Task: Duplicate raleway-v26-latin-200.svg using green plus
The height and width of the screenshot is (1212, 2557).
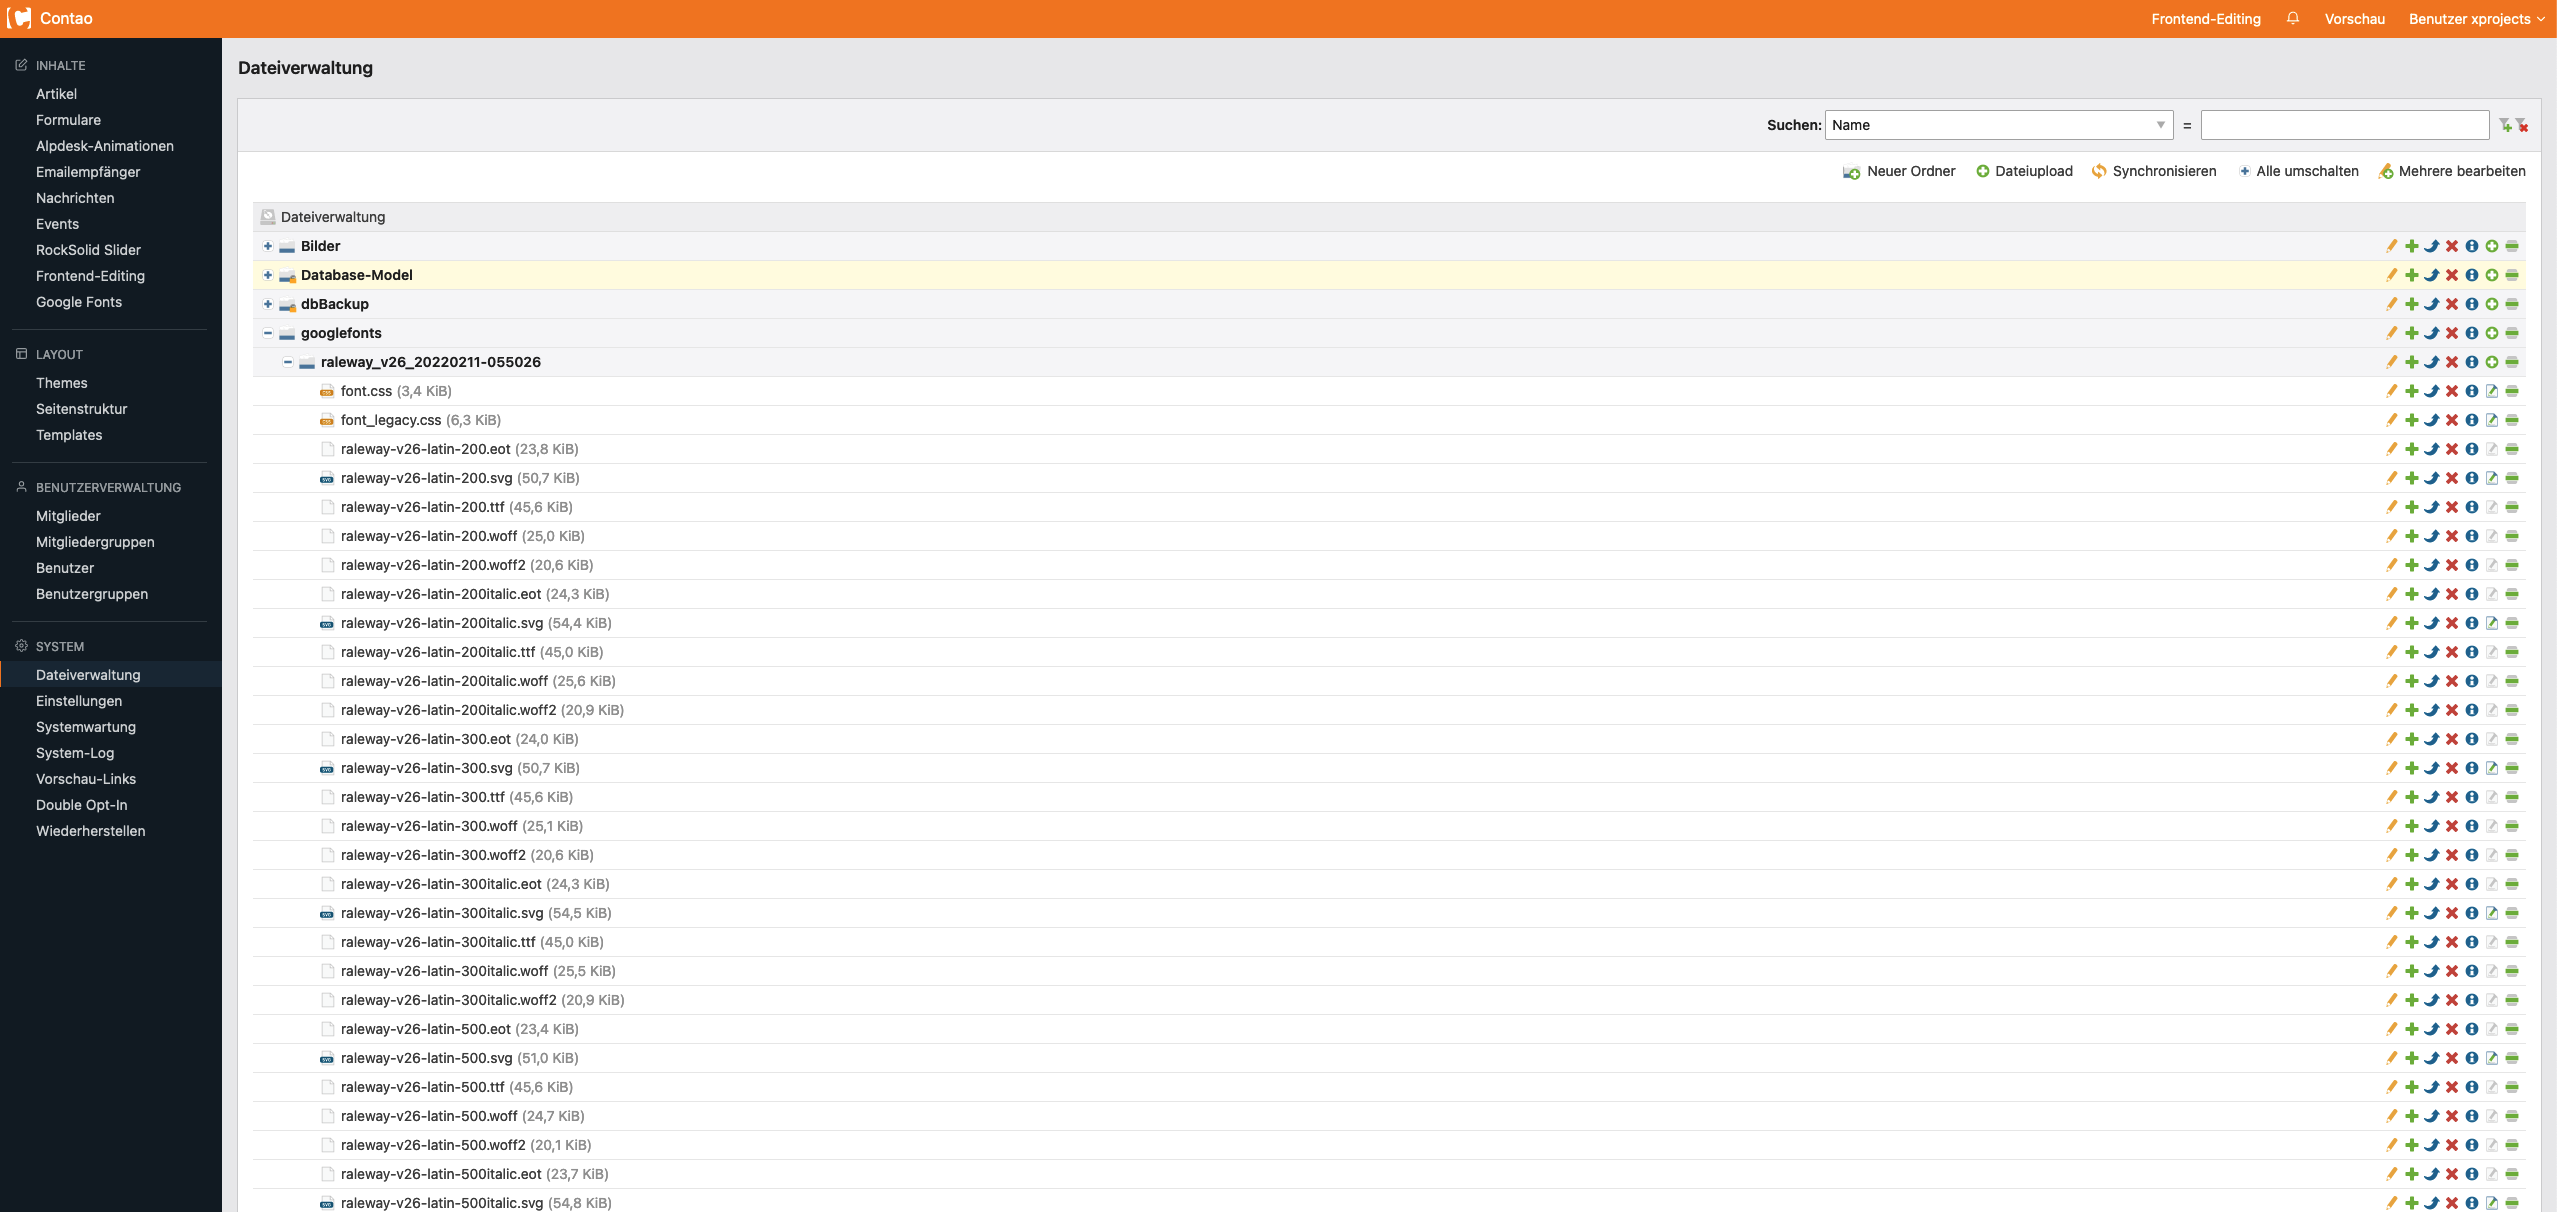Action: pos(2411,478)
